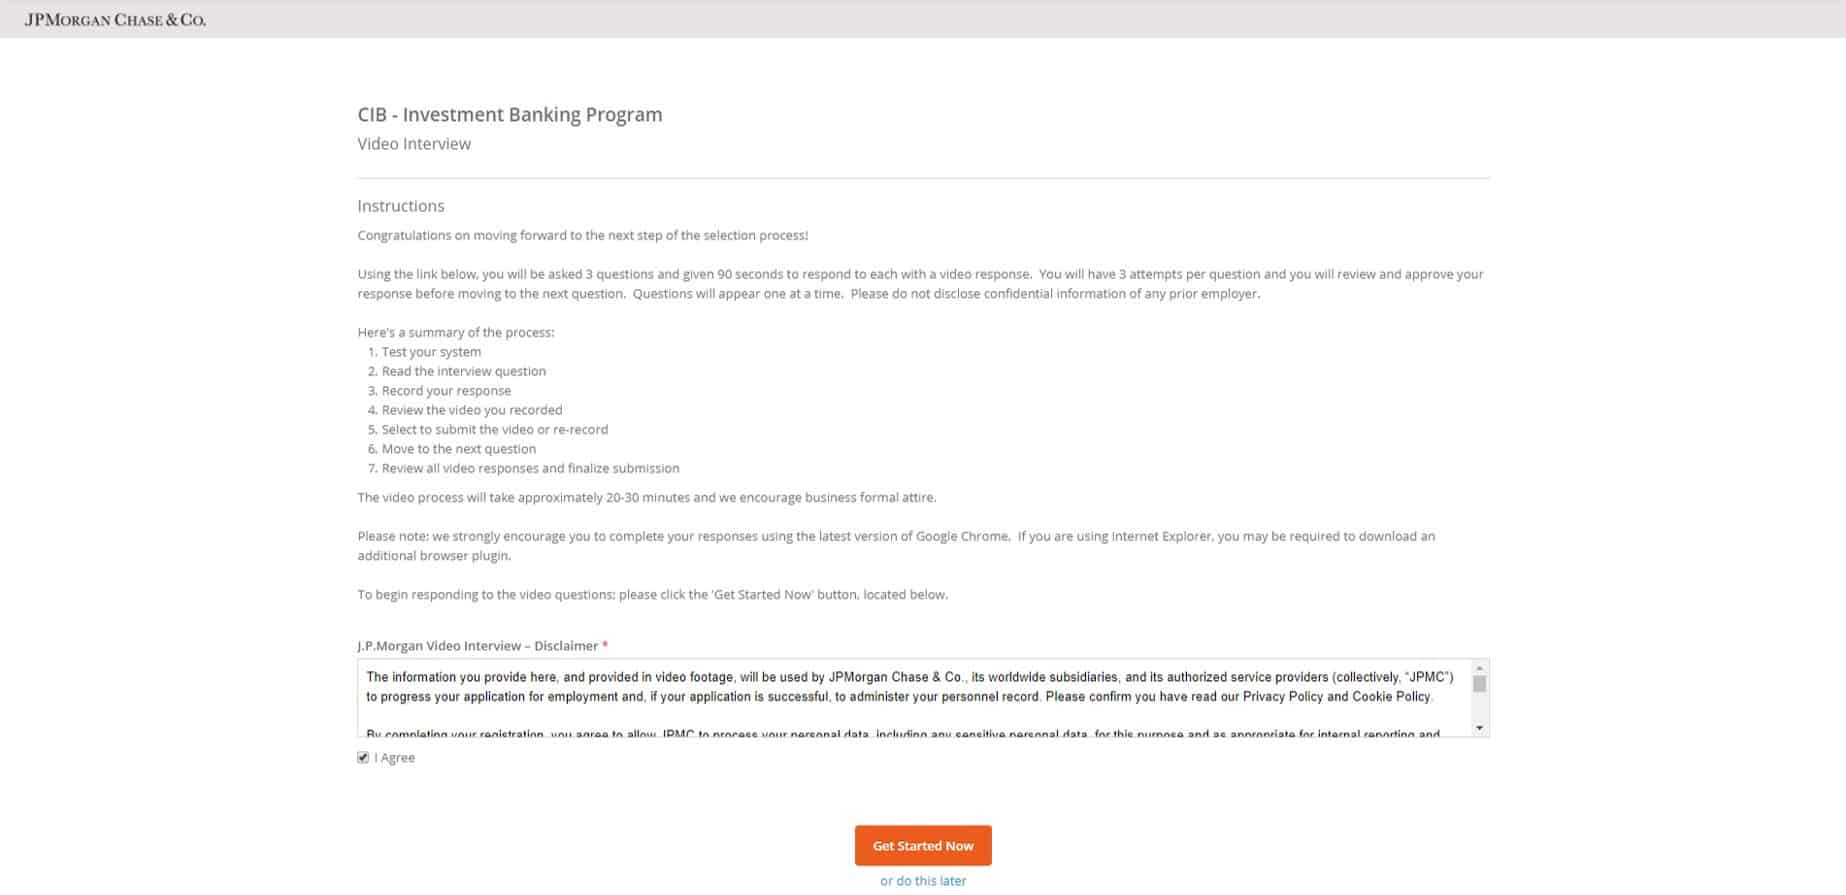Click the JPMorgan Chase & Co. logo
1846x895 pixels.
(x=115, y=17)
